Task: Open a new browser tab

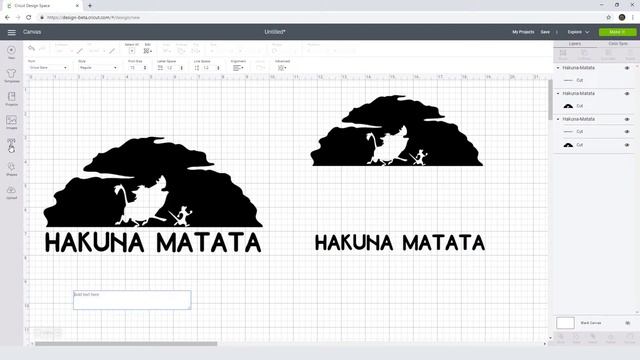Action: coord(90,6)
